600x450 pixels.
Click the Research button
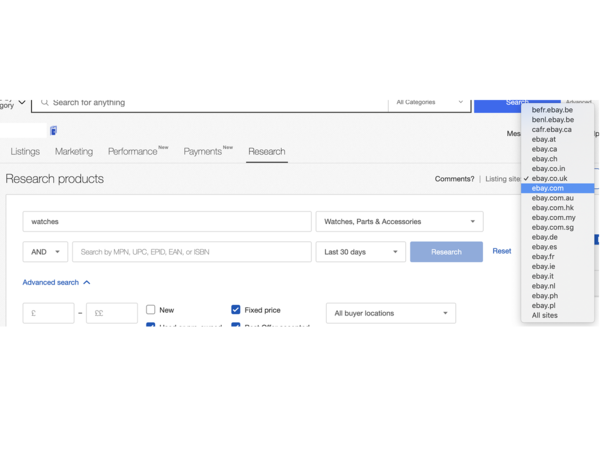pyautogui.click(x=446, y=252)
